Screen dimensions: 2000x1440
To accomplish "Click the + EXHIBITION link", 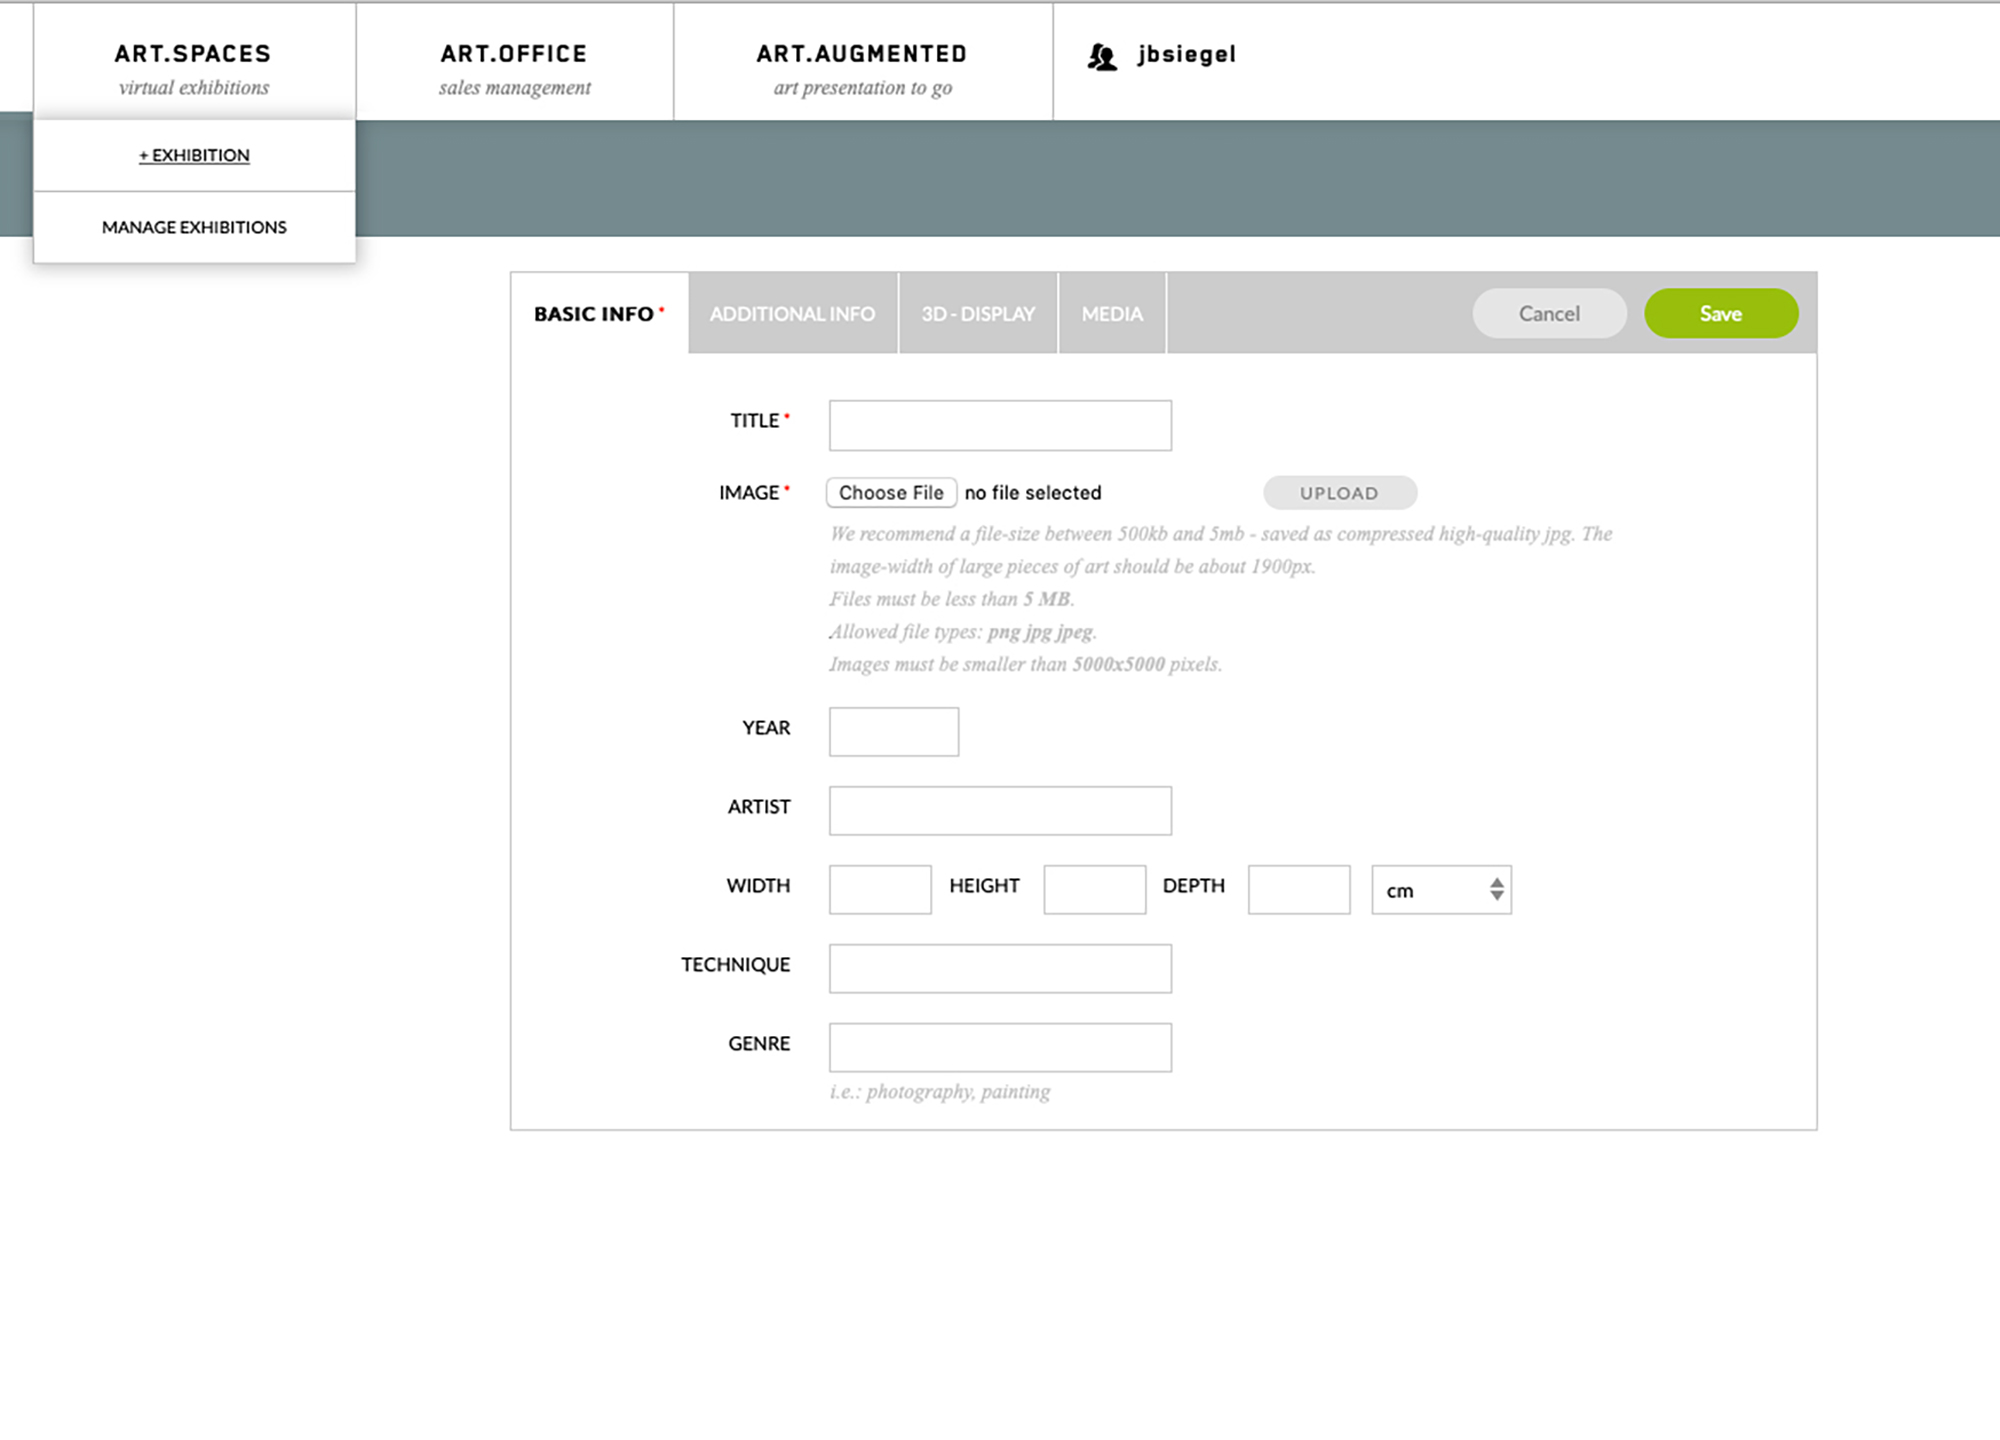I will click(194, 155).
